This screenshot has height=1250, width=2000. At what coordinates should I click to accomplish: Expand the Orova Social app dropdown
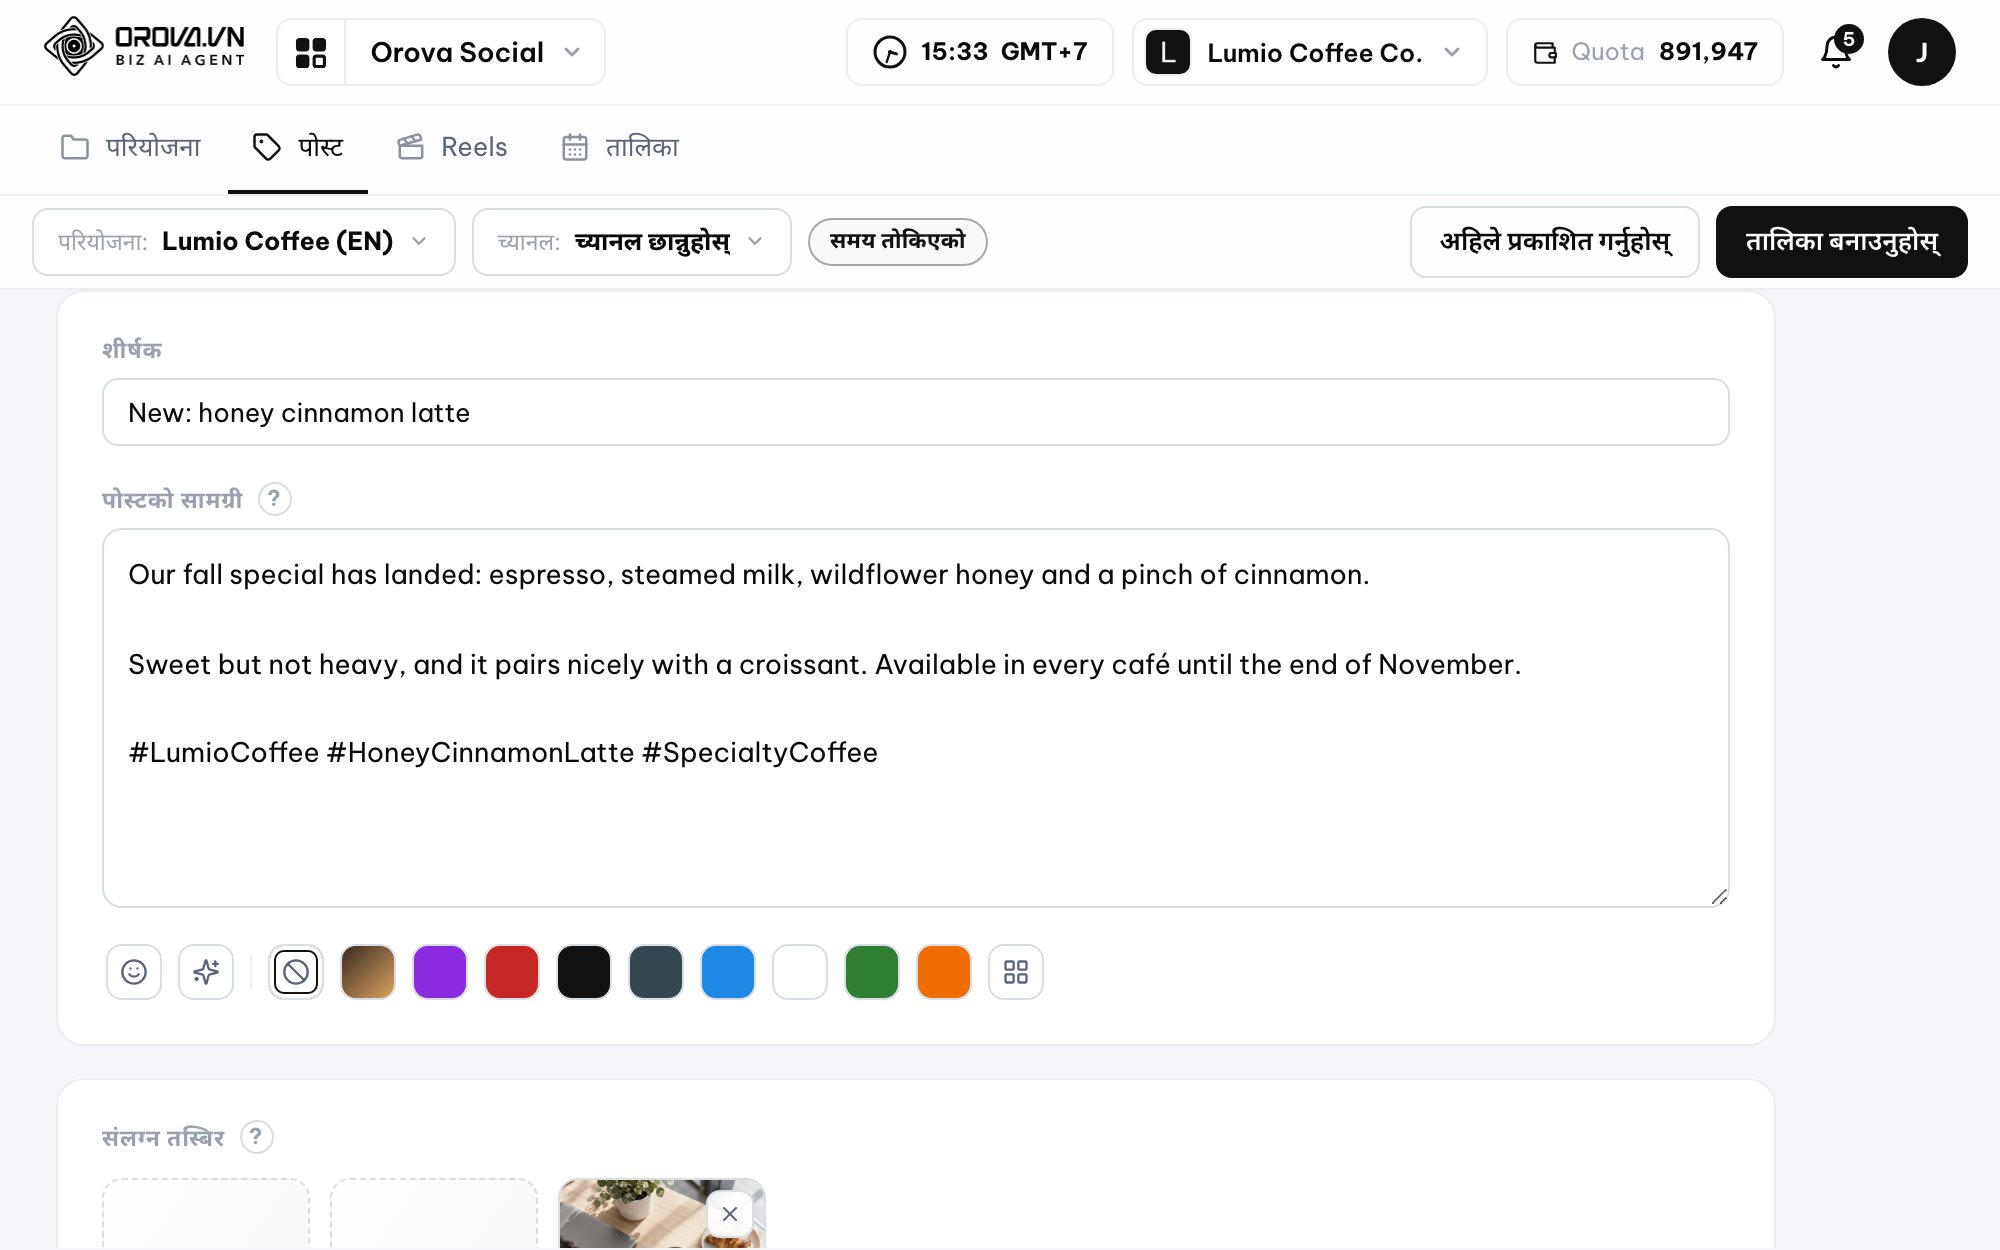(475, 52)
